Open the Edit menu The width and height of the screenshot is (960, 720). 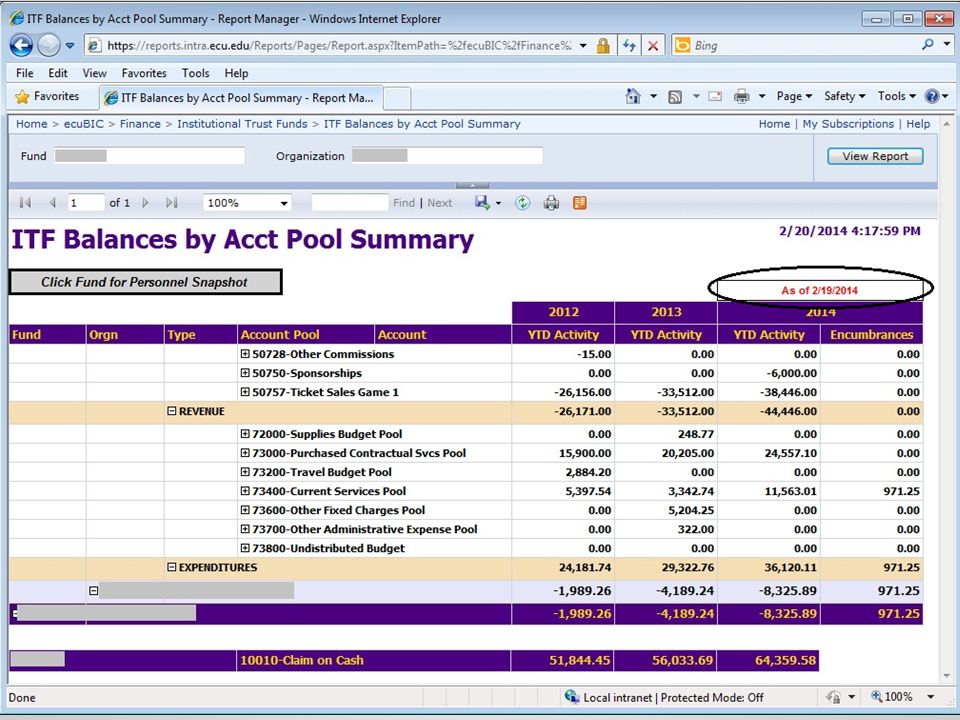coord(58,73)
